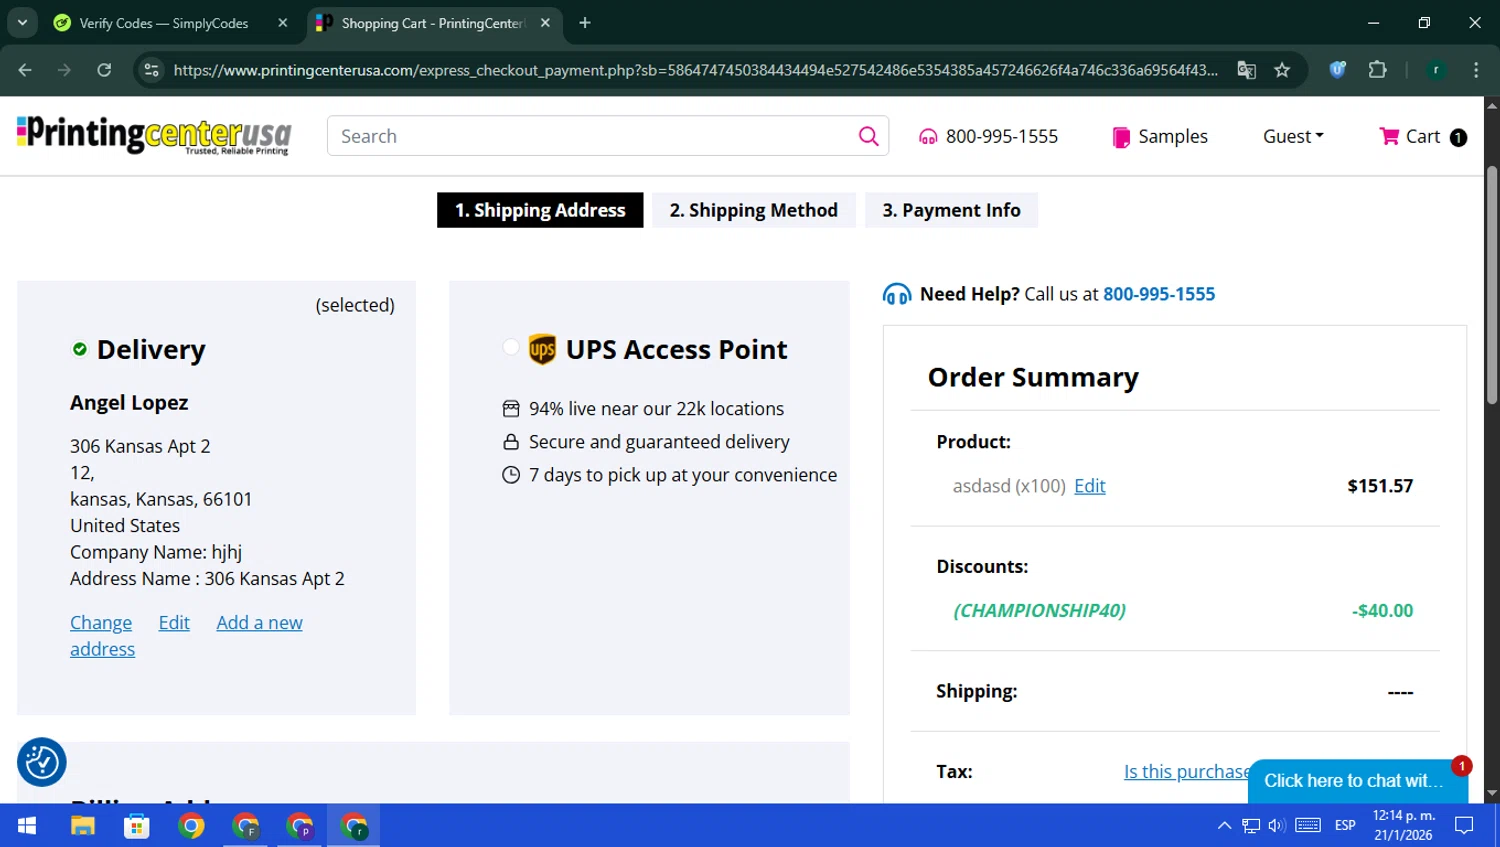
Task: Click the Edit link under the delivery address
Action: [x=174, y=623]
